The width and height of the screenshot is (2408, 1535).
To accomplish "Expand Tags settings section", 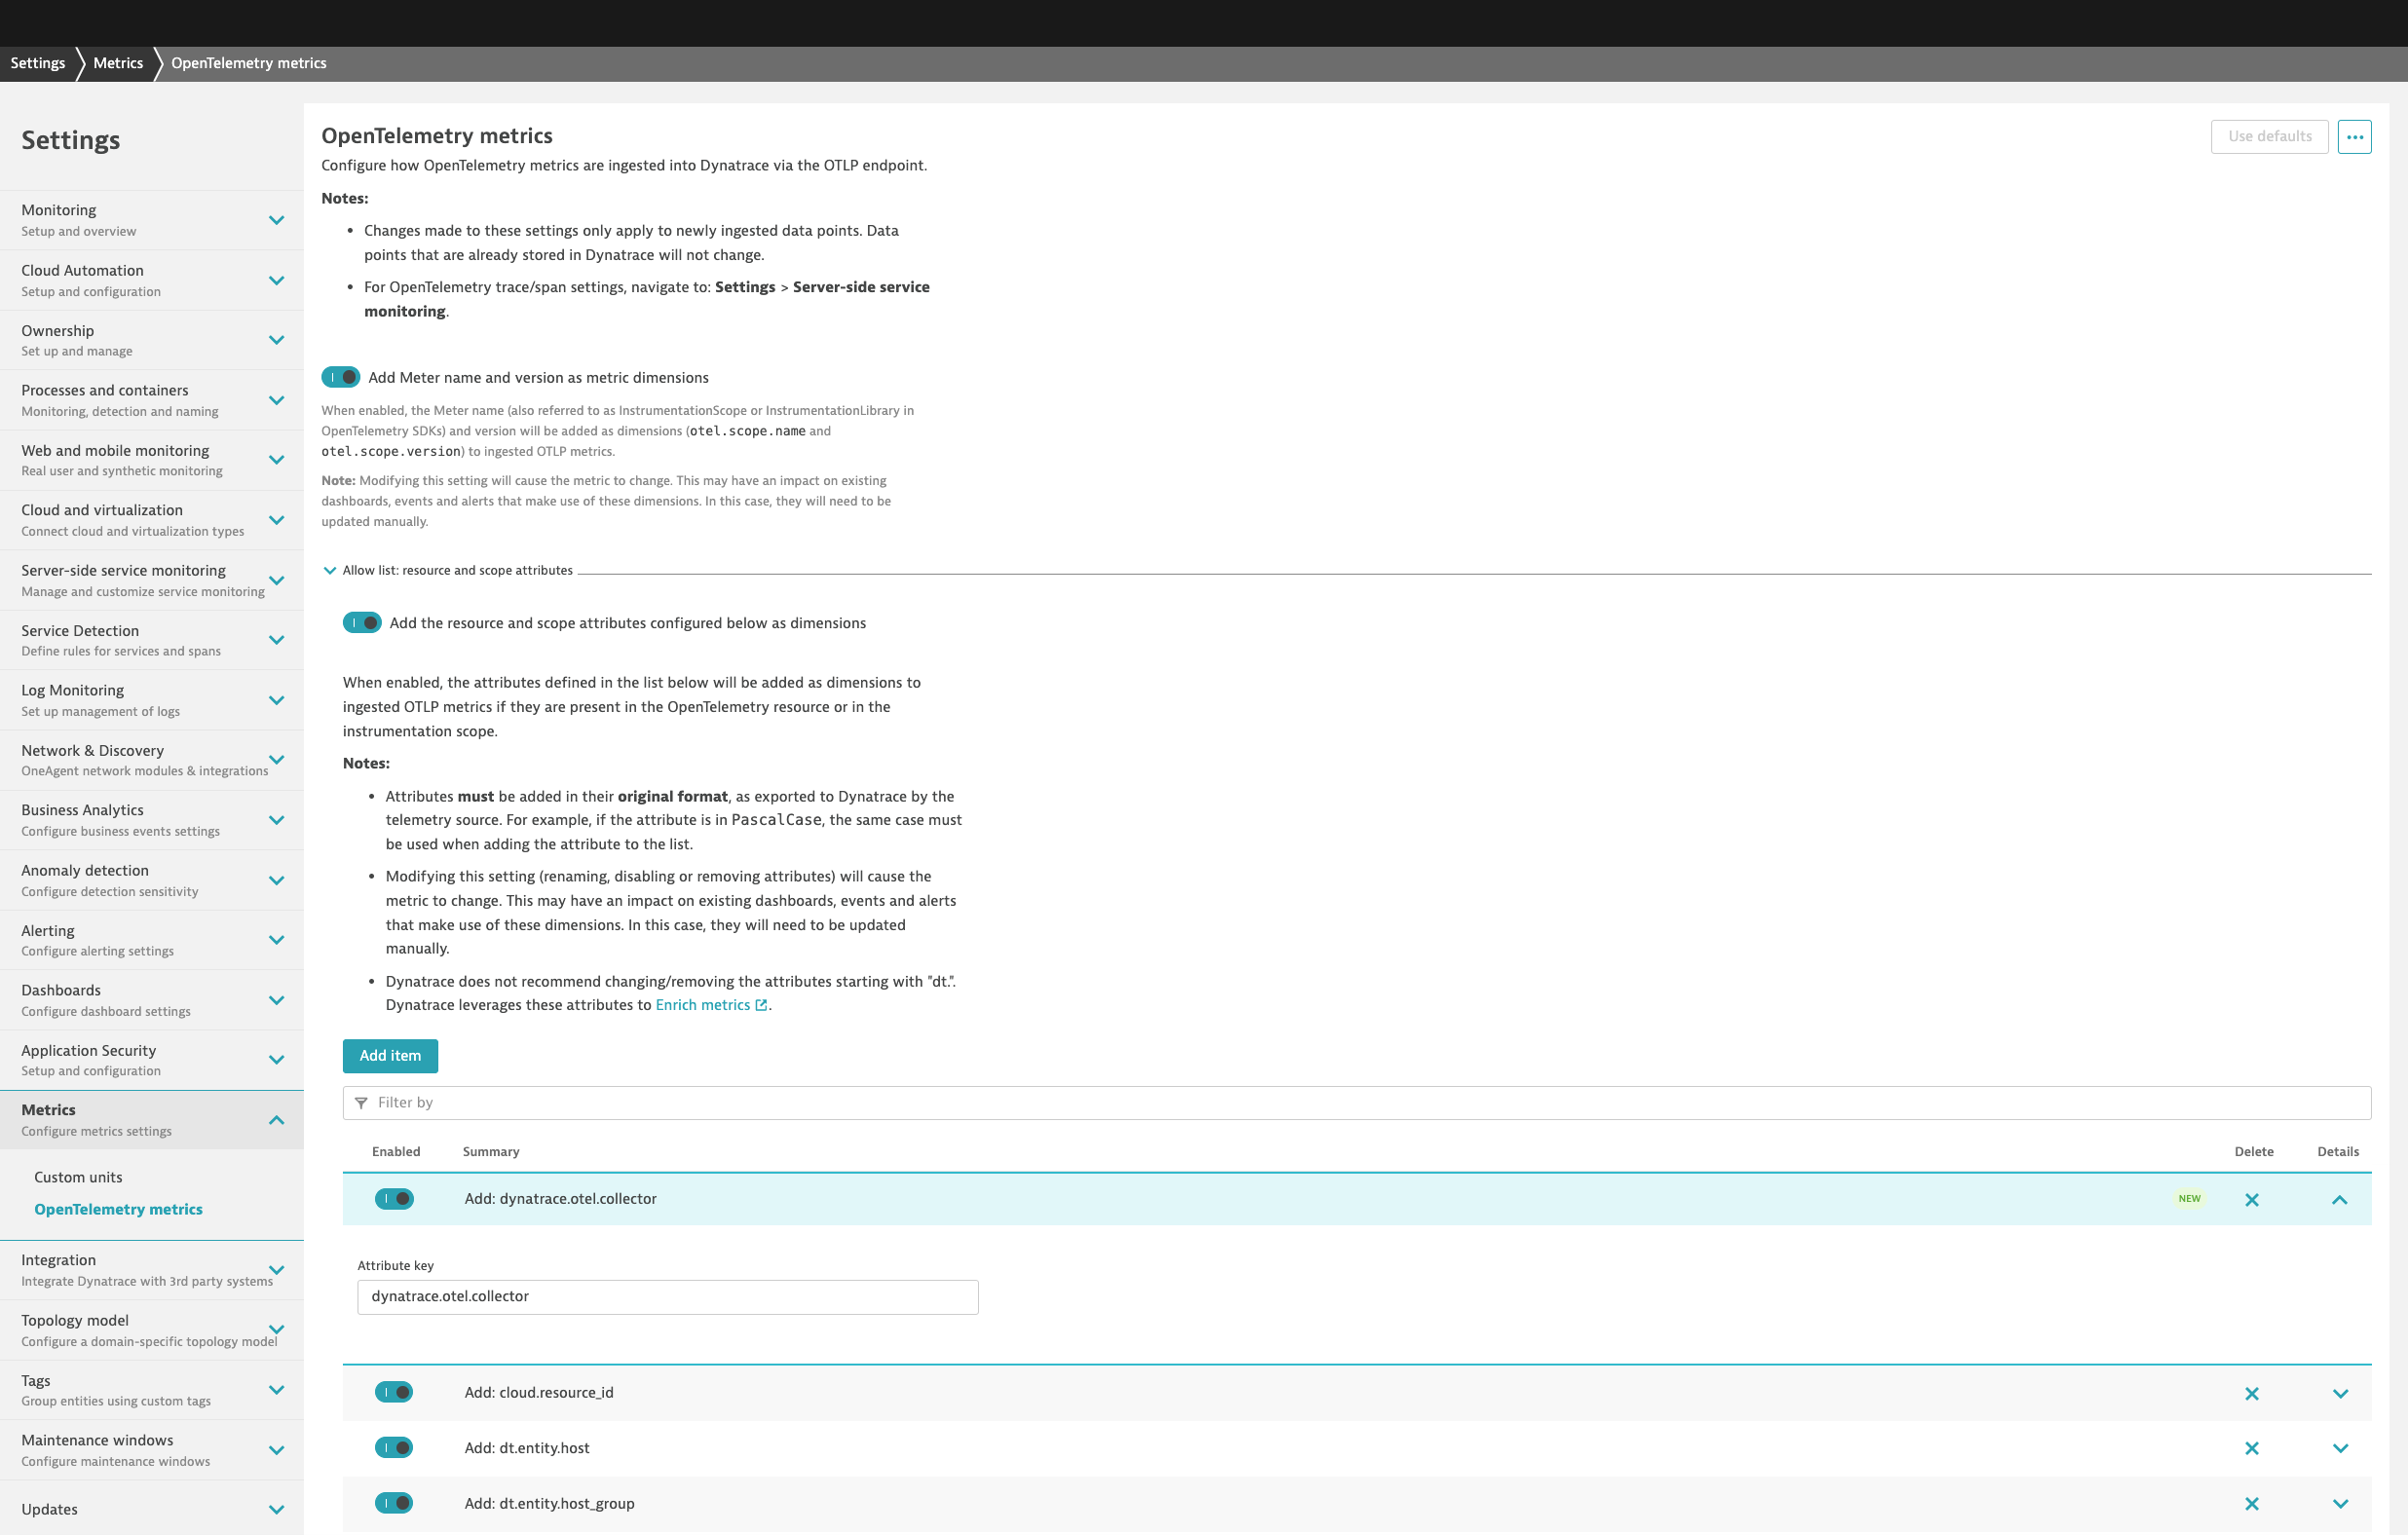I will coord(277,1390).
